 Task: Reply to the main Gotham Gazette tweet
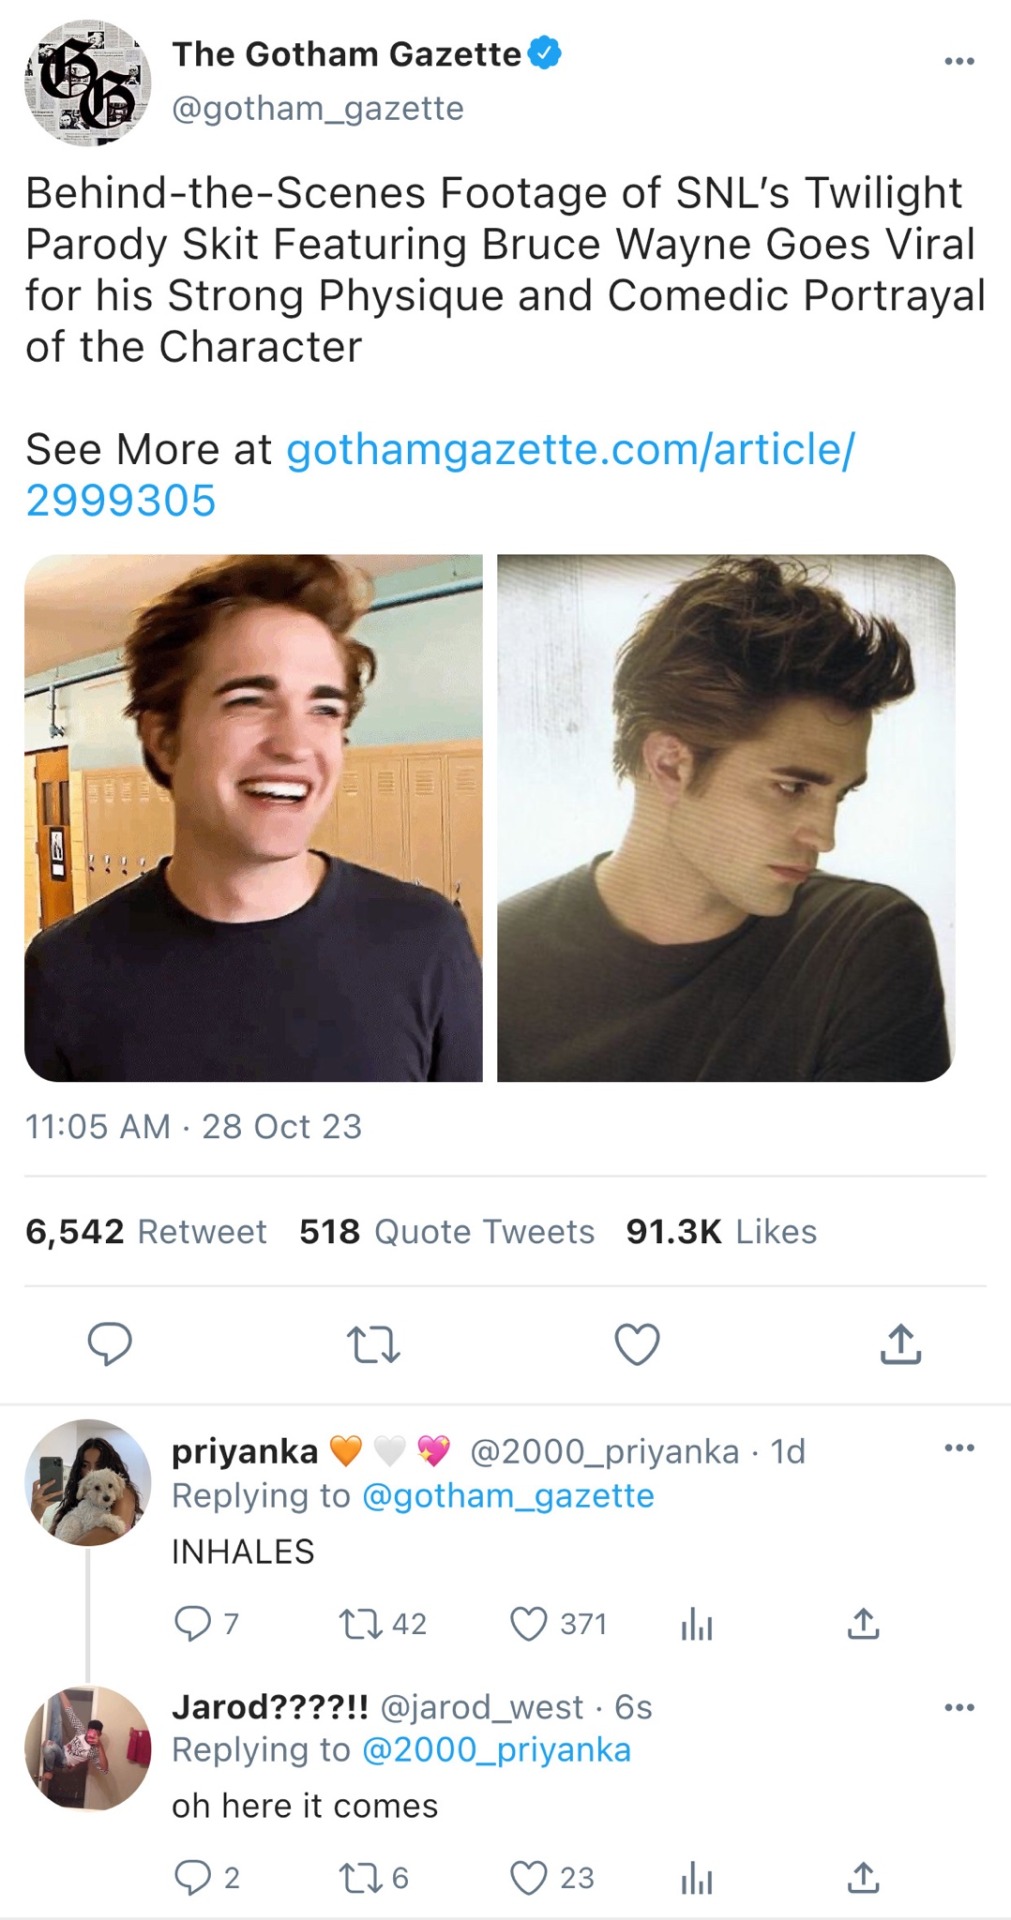109,1343
